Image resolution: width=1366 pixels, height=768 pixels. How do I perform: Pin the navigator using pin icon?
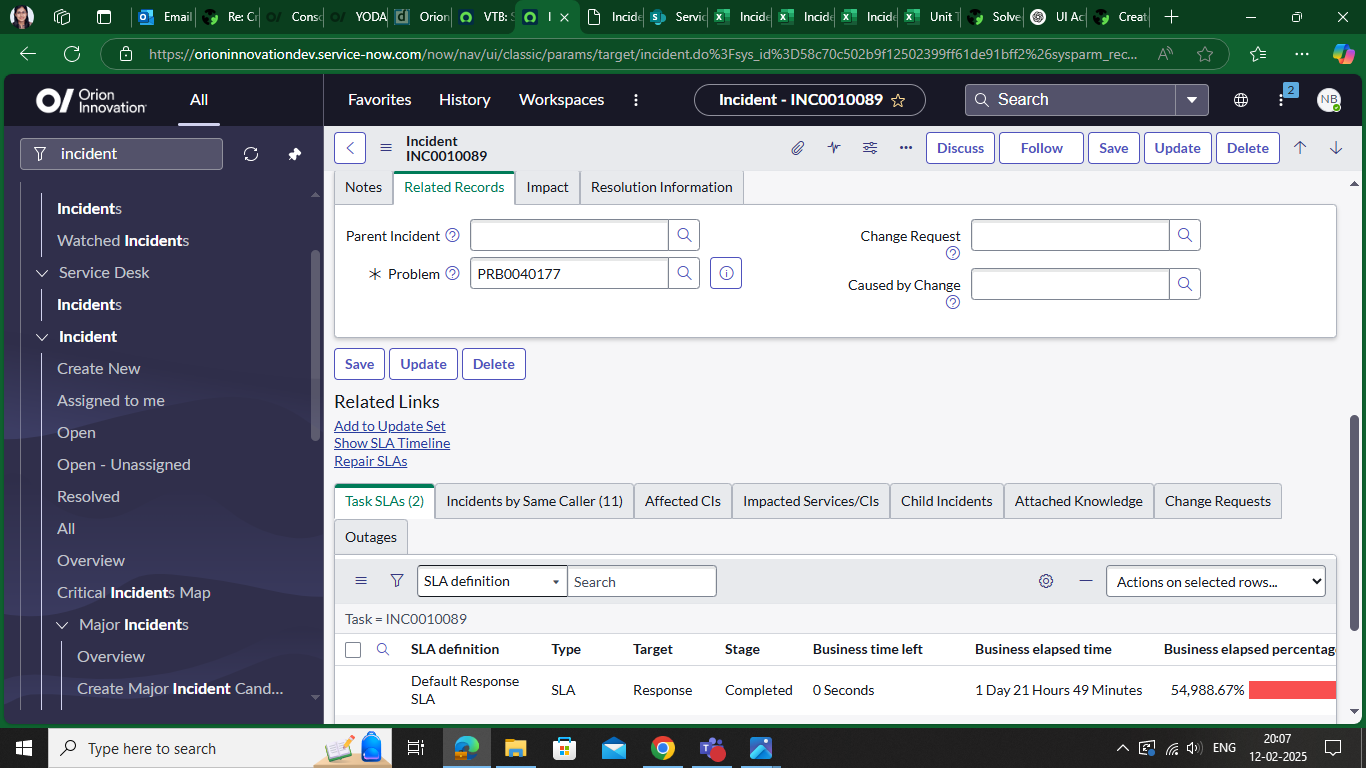[294, 154]
